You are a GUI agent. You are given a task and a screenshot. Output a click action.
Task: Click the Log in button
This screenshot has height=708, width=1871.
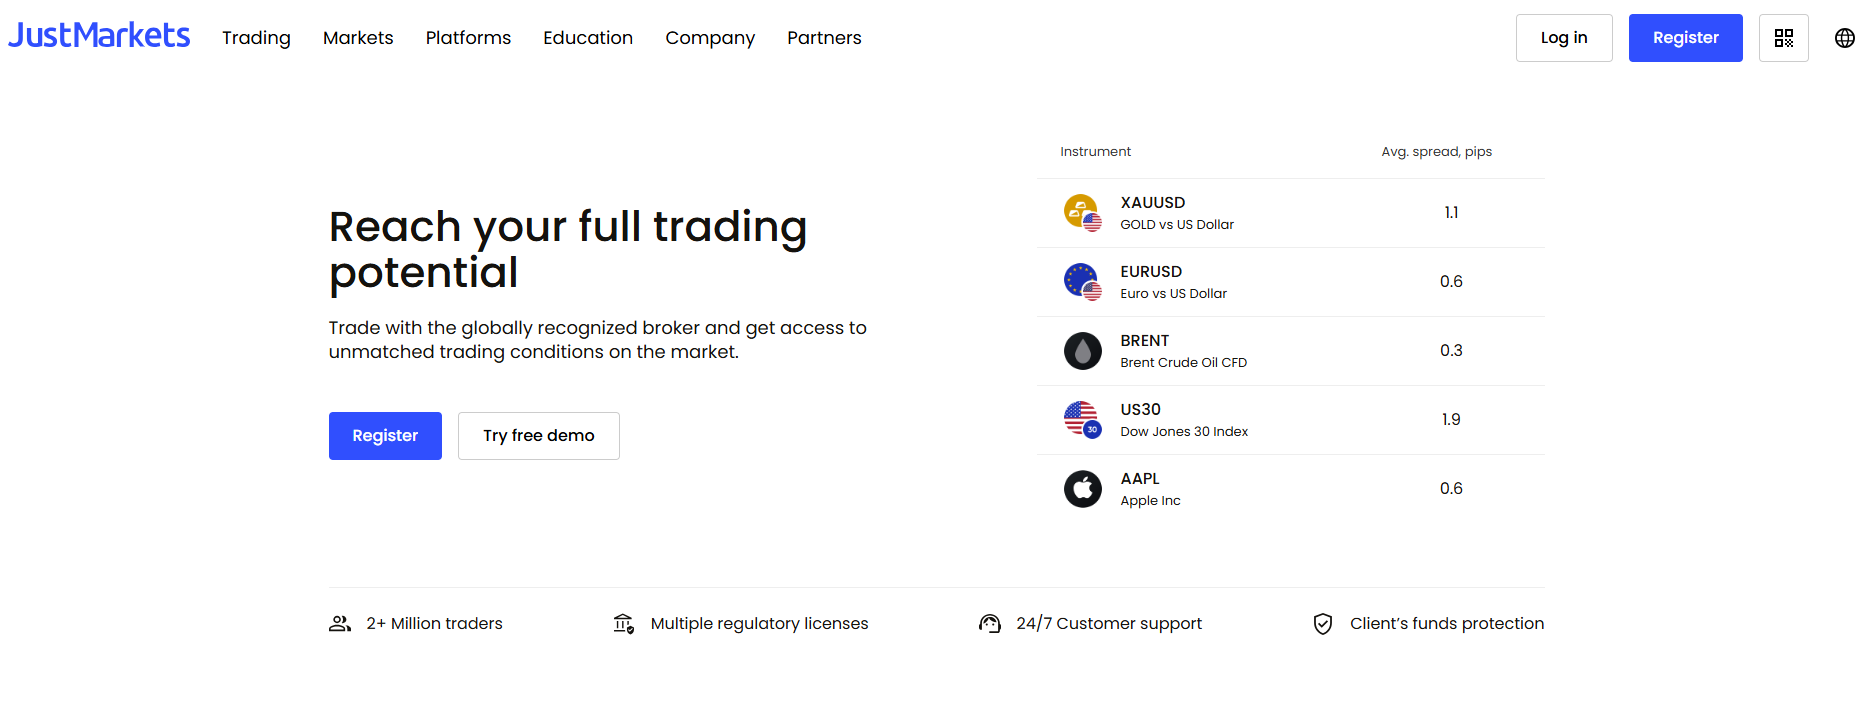click(x=1563, y=37)
